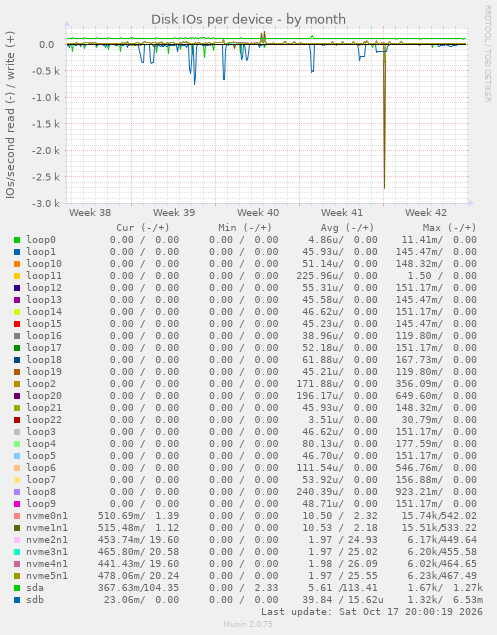
Task: Click the loop15 red legend swatch
Action: coord(17,324)
